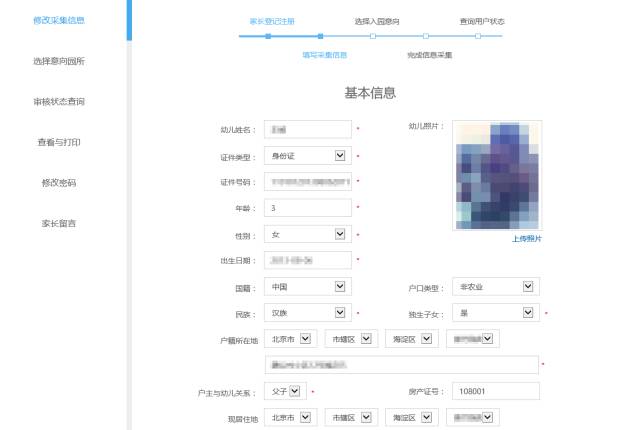Open 现居住地 海淀区 dropdown
The width and height of the screenshot is (640, 430).
tap(412, 417)
